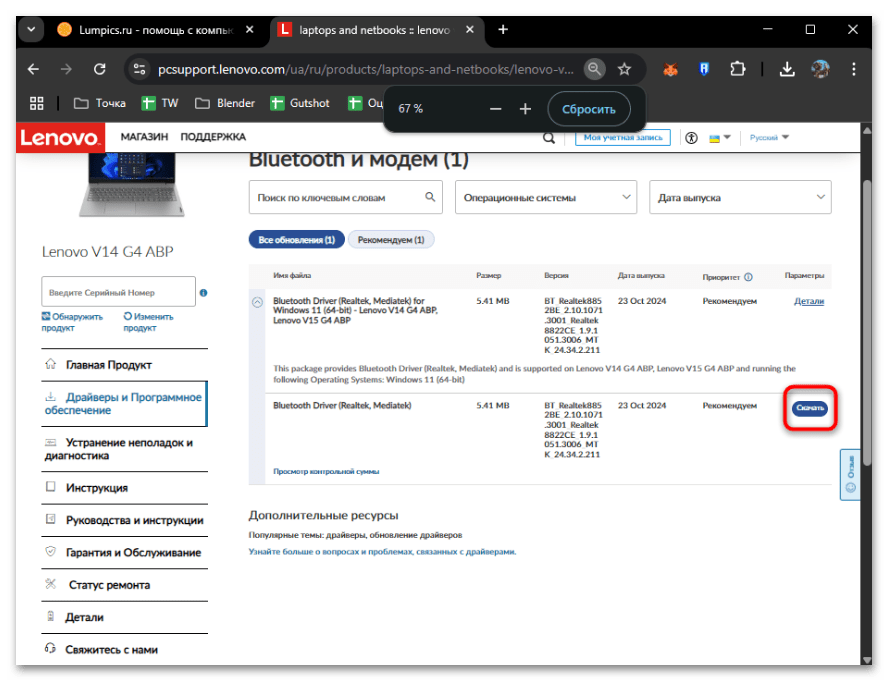Expand the Русский language dropdown
888x681 pixels.
[x=769, y=138]
